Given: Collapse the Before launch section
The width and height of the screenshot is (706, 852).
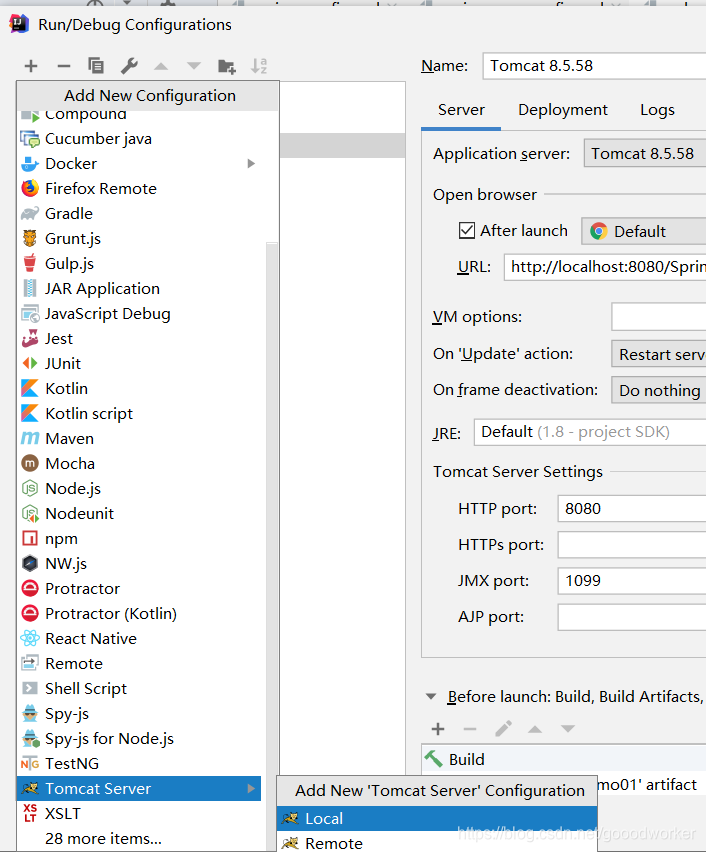Looking at the screenshot, I should [431, 697].
